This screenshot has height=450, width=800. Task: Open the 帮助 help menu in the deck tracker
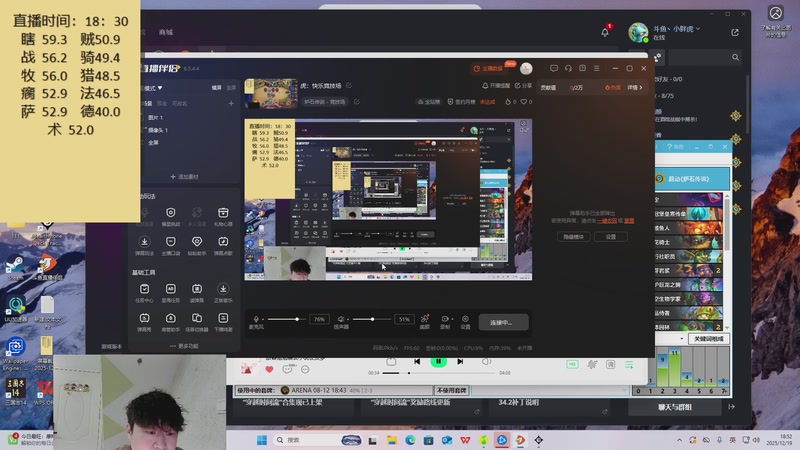676,147
